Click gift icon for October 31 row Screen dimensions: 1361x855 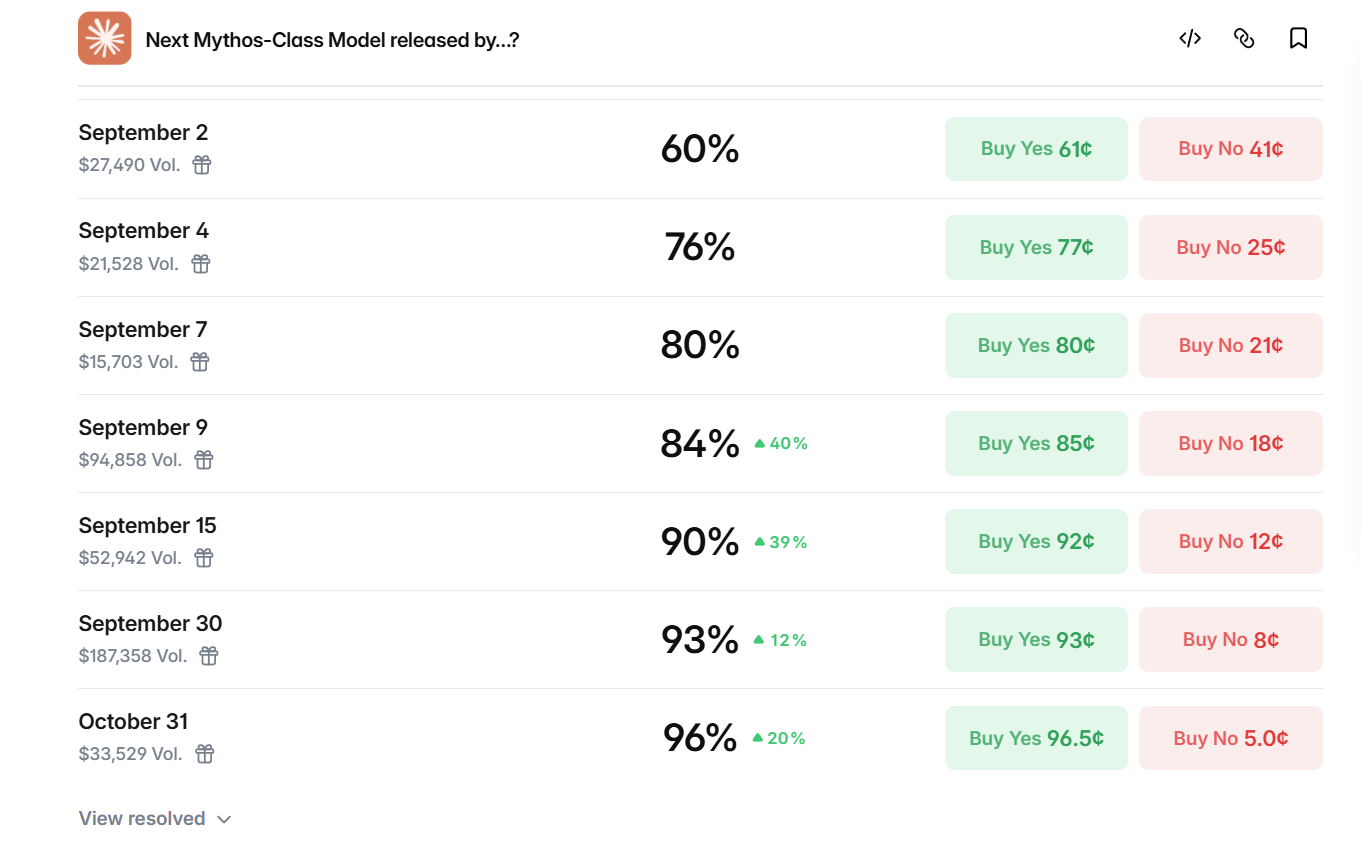205,754
